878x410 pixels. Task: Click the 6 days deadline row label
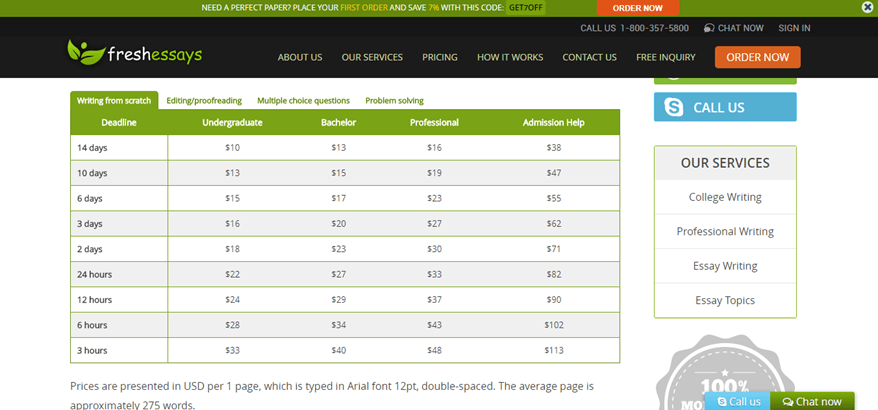pyautogui.click(x=90, y=198)
